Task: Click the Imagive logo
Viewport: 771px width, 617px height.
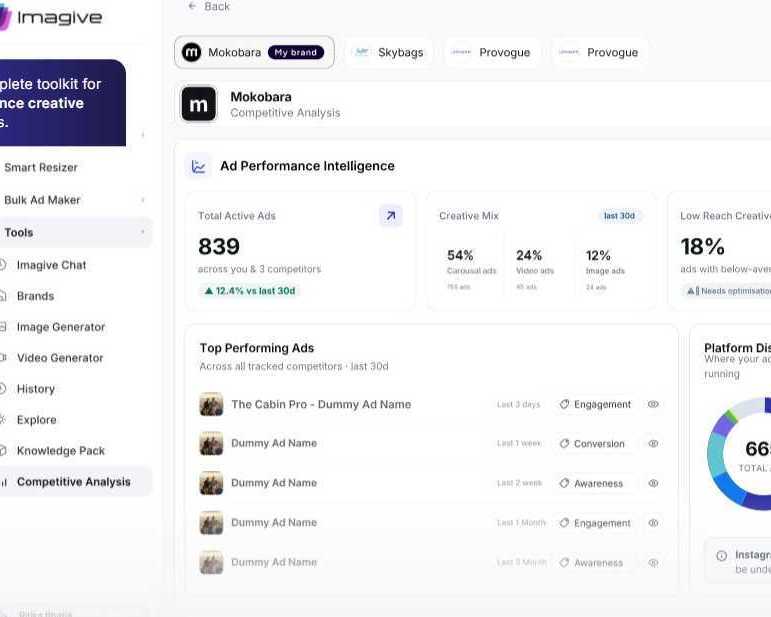Action: [x=51, y=18]
